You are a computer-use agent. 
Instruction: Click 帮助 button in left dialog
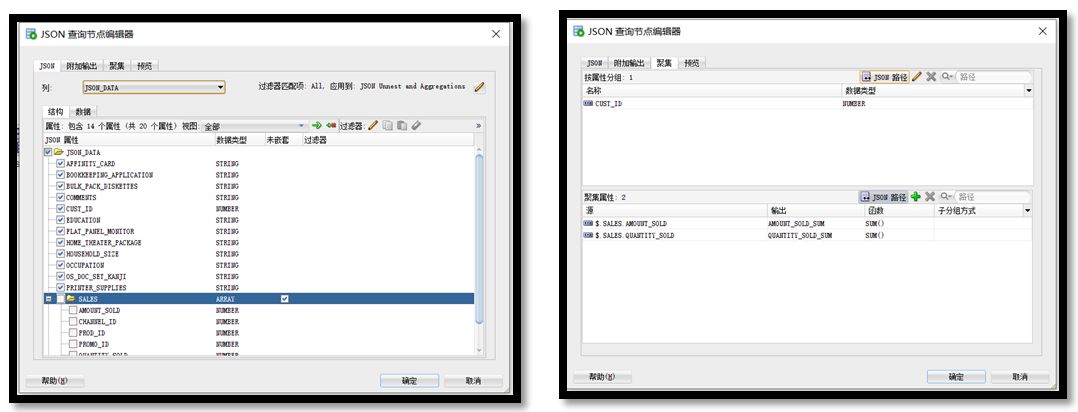(55, 381)
